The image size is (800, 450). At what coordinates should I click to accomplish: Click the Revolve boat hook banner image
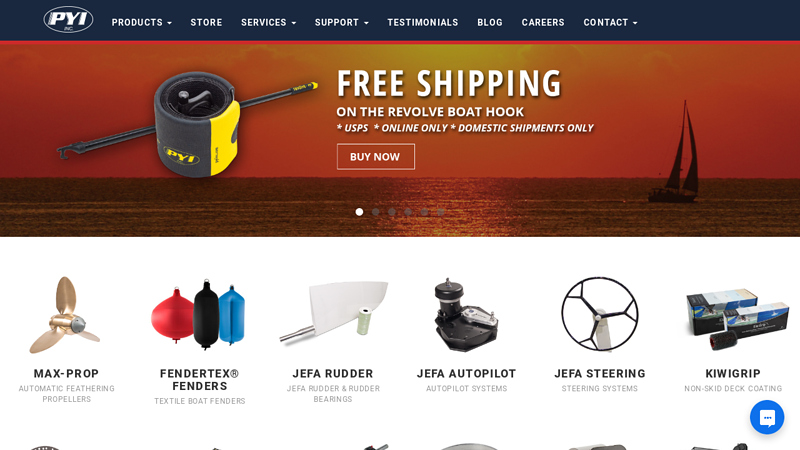[188, 124]
